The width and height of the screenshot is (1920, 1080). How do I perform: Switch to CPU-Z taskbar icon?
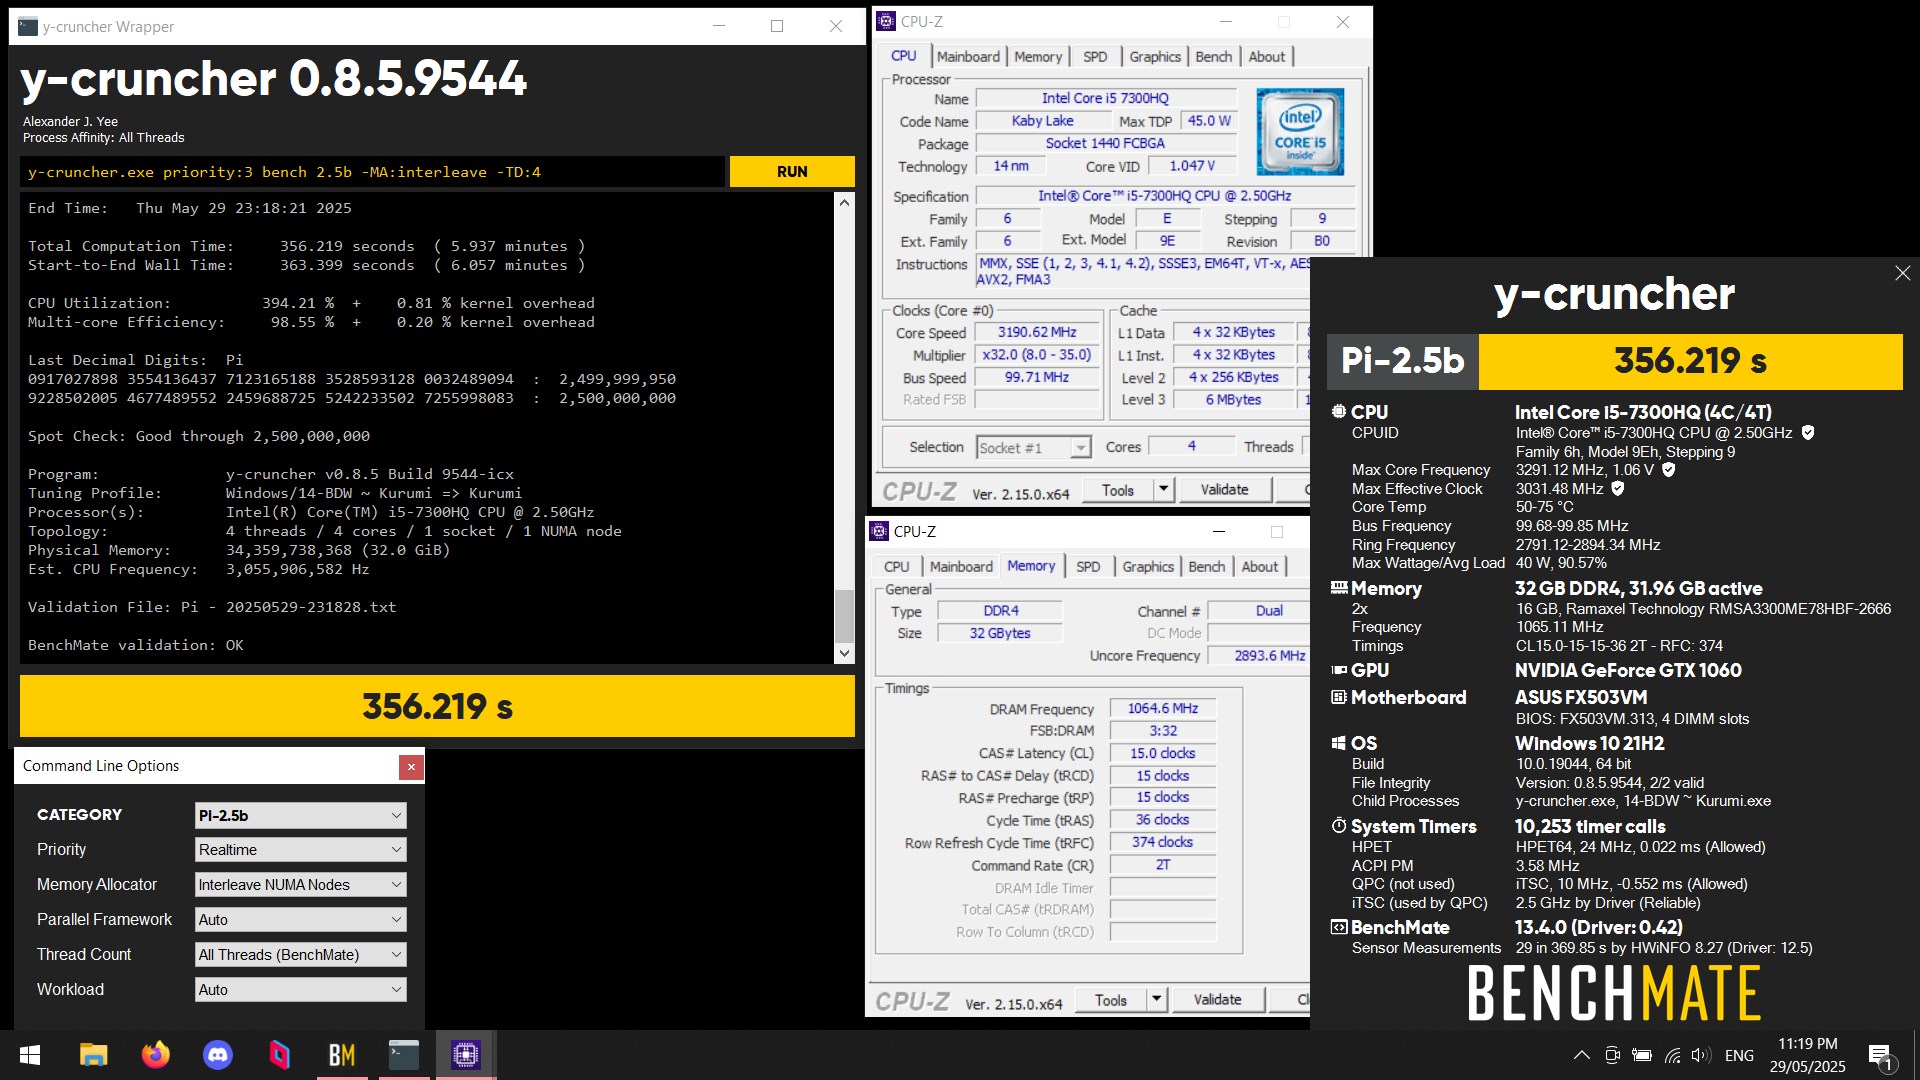465,1055
